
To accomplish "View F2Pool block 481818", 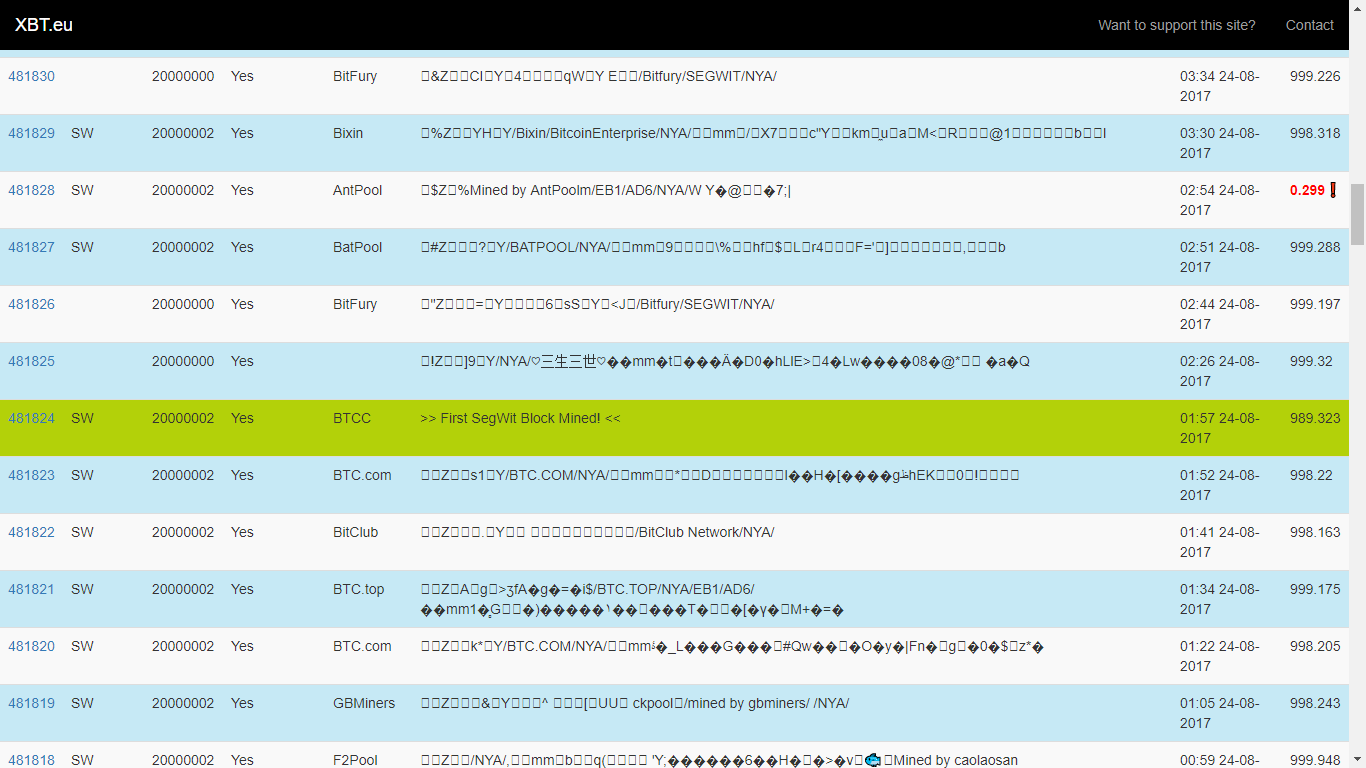I will 32,760.
